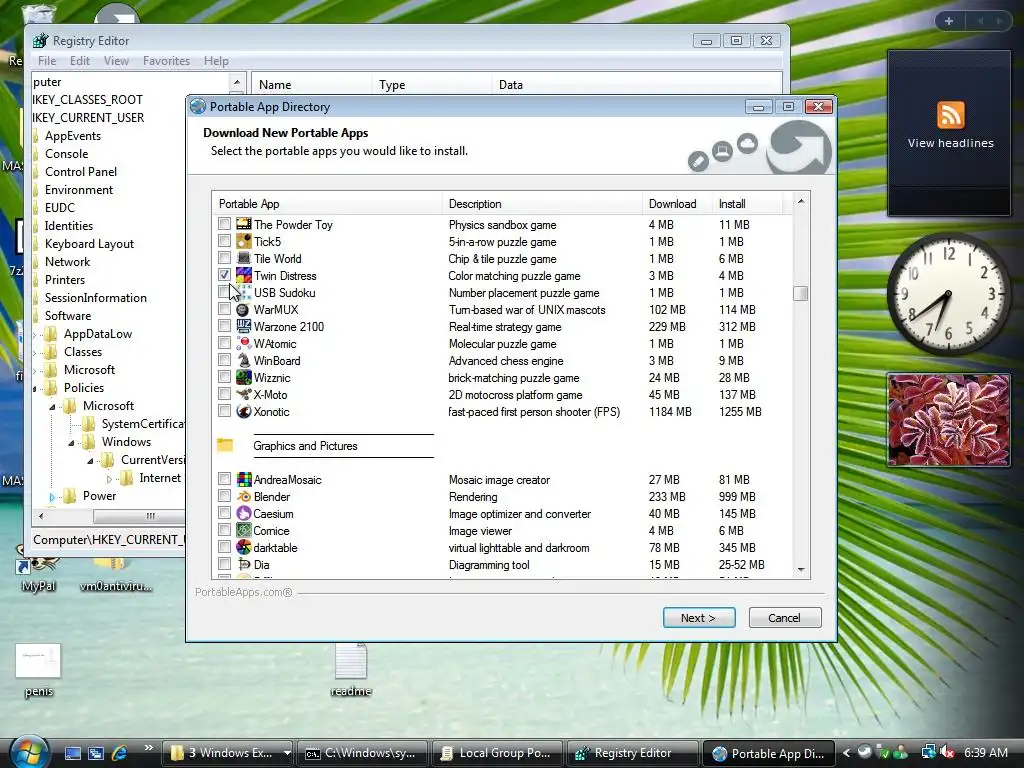Open the View menu in Registry Editor
1024x768 pixels.
[x=116, y=61]
